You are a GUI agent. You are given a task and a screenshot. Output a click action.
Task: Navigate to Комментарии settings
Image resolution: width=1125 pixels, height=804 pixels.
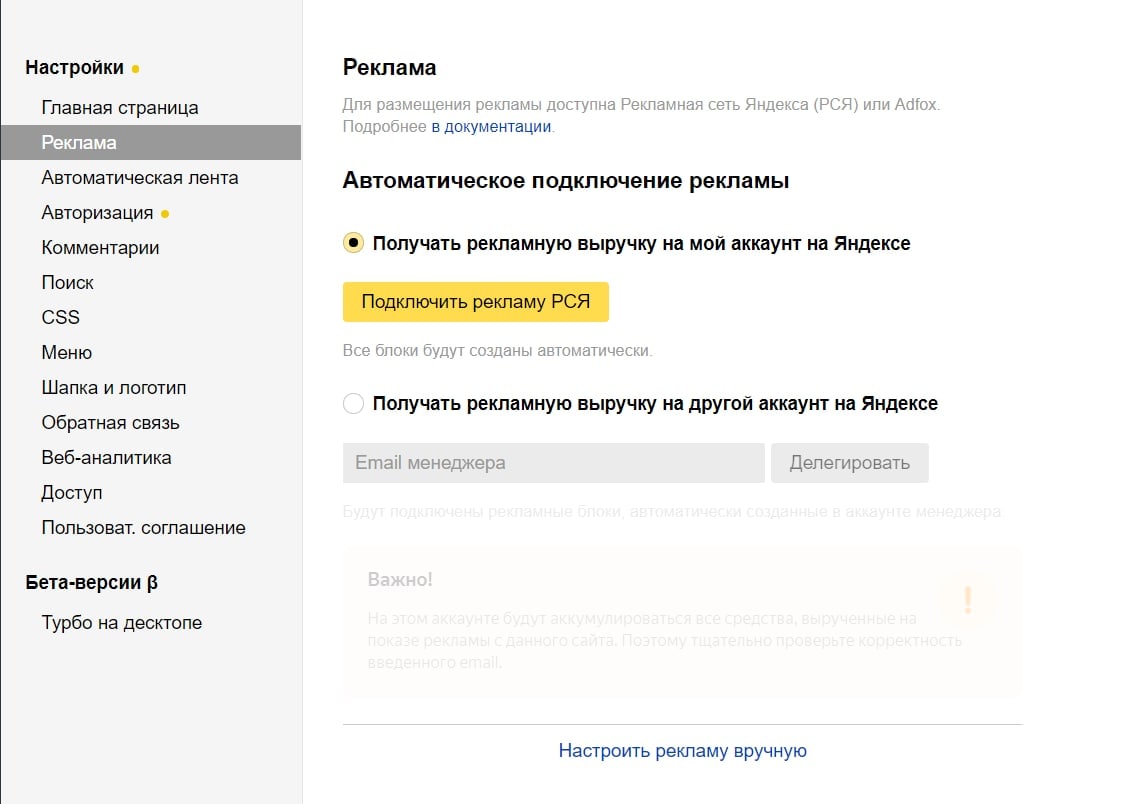[x=100, y=248]
